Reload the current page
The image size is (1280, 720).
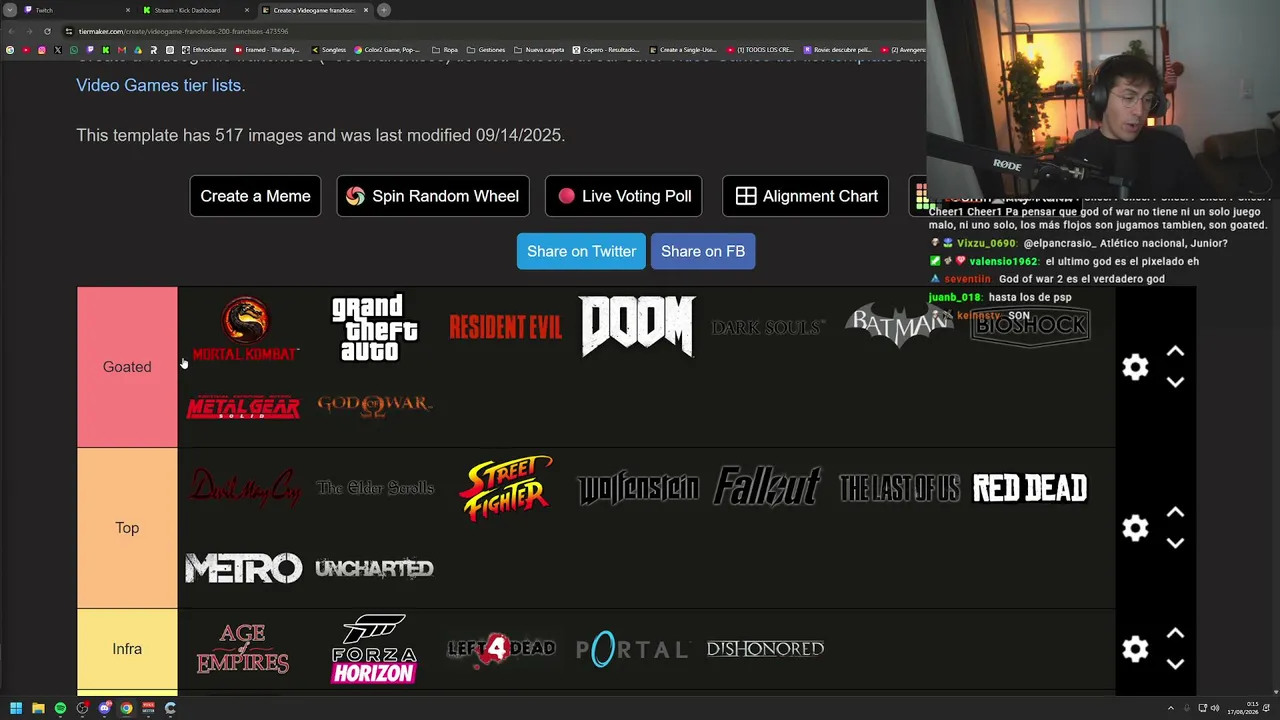[x=47, y=31]
